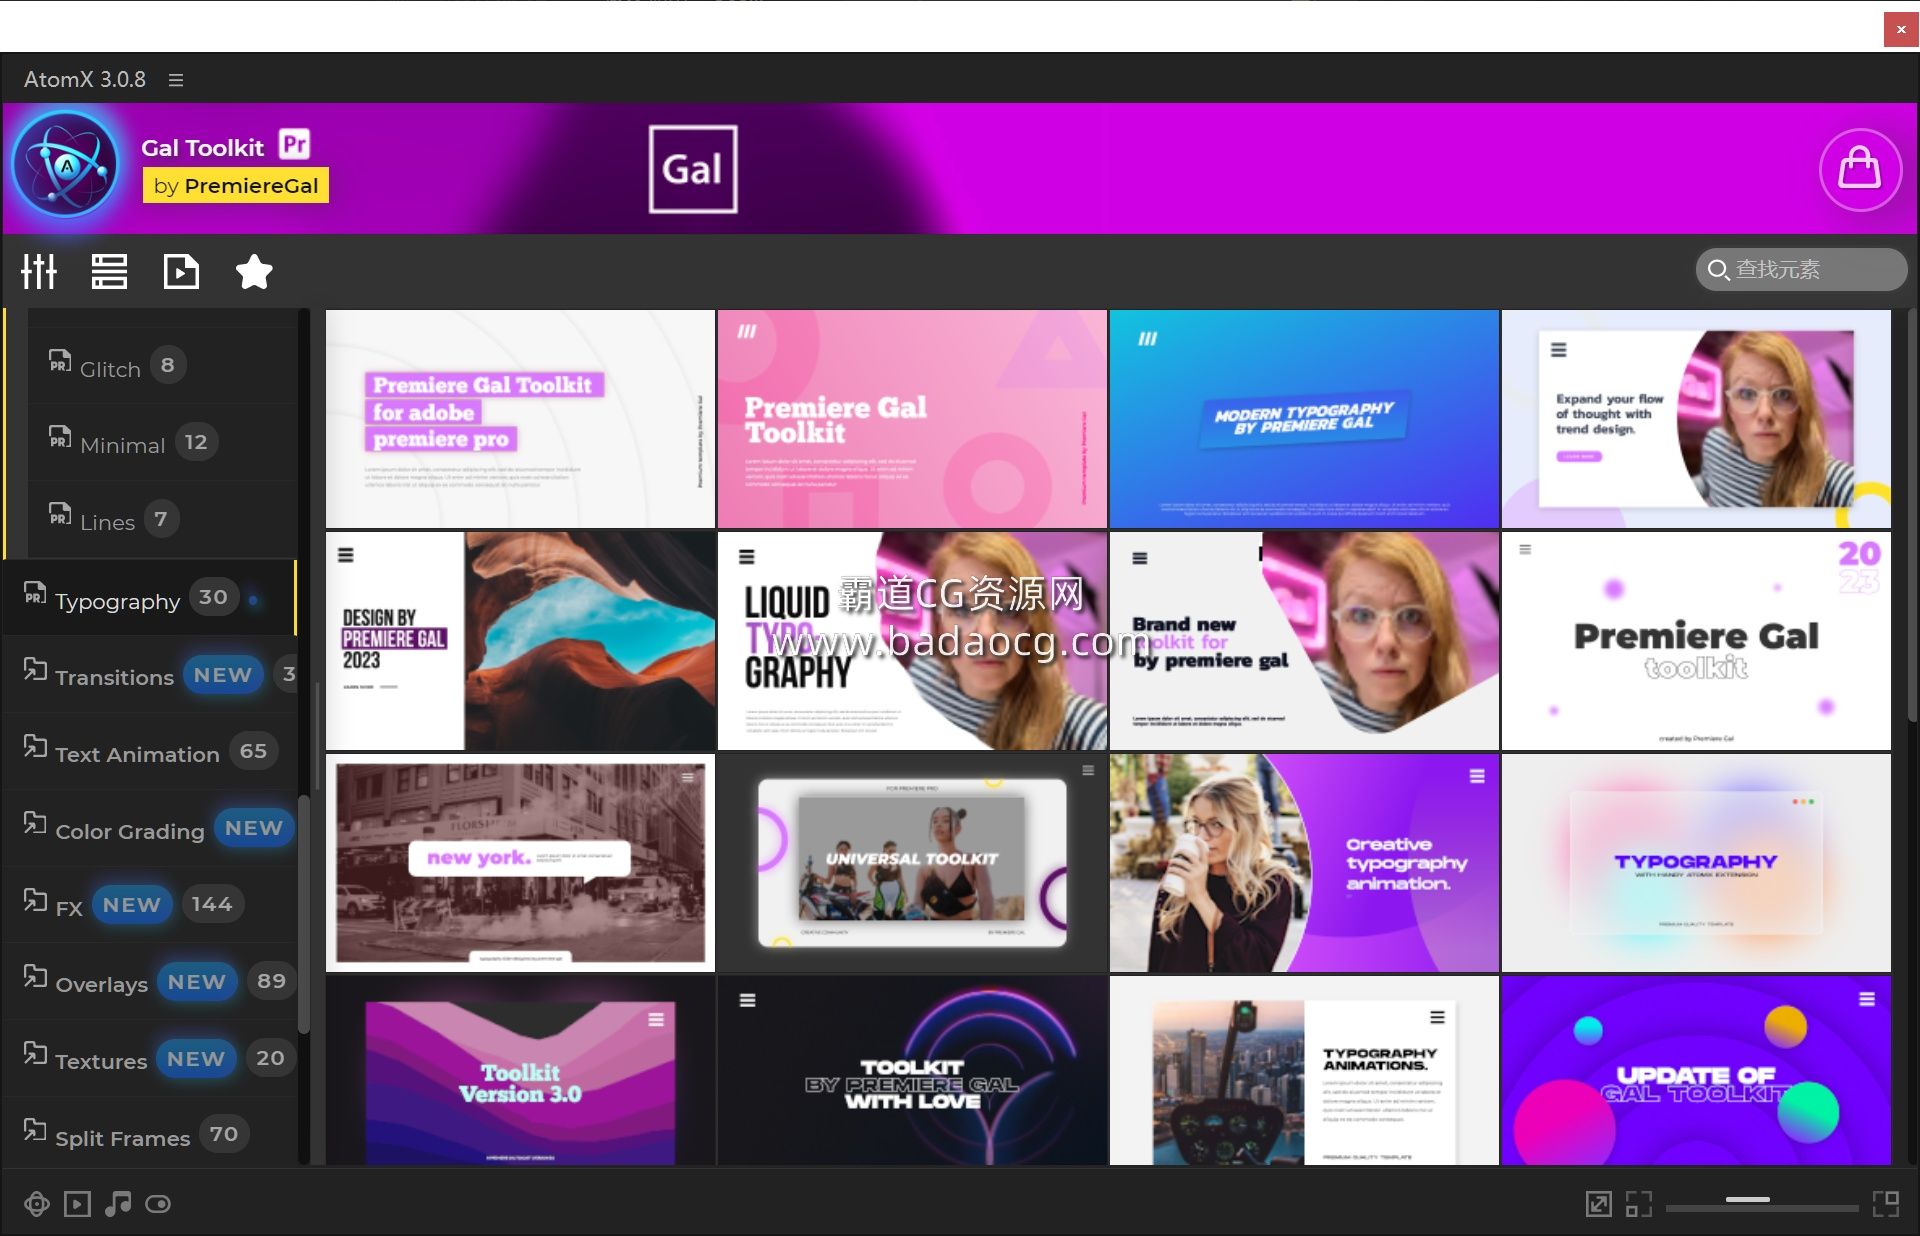
Task: Click the Gal logo box in banner
Action: (693, 169)
